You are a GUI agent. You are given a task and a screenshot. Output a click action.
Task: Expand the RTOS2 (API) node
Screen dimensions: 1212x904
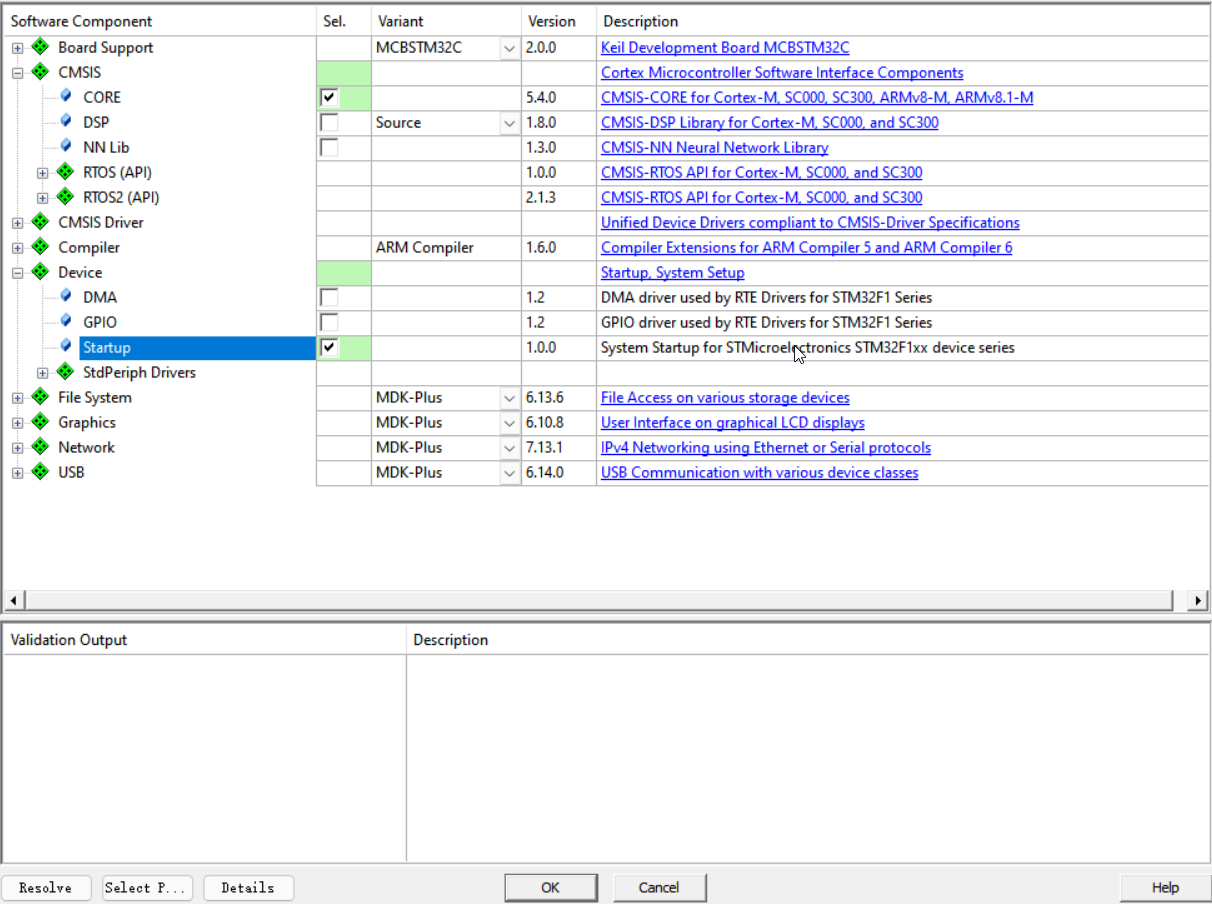(43, 198)
